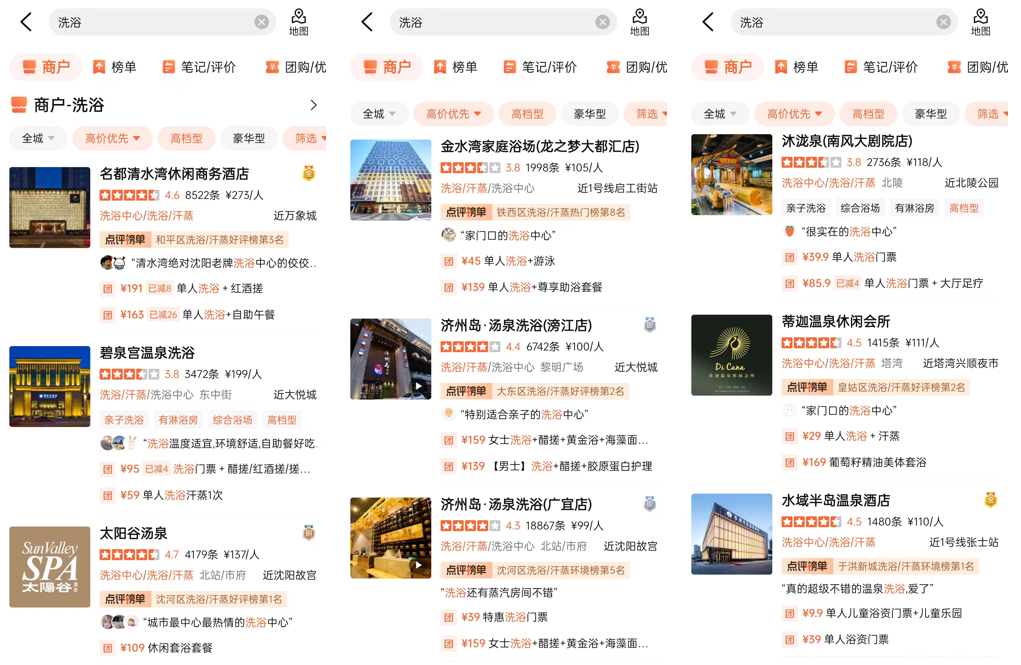This screenshot has width=1021, height=665.
Task: Open the 高价优先 sort dropdown on the left screen
Action: pyautogui.click(x=112, y=138)
